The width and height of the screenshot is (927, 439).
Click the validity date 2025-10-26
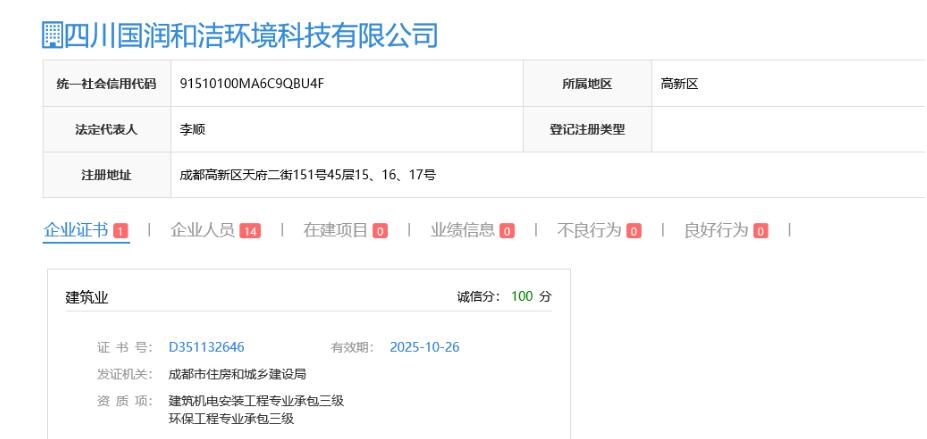(x=424, y=347)
